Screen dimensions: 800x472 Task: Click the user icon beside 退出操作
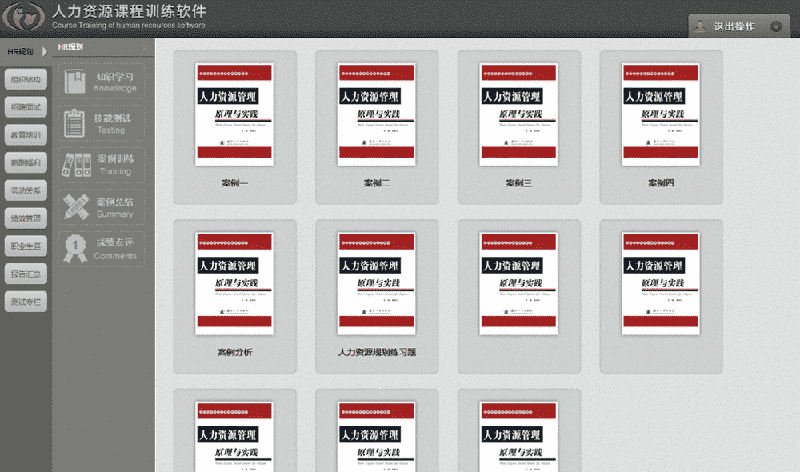pos(701,27)
